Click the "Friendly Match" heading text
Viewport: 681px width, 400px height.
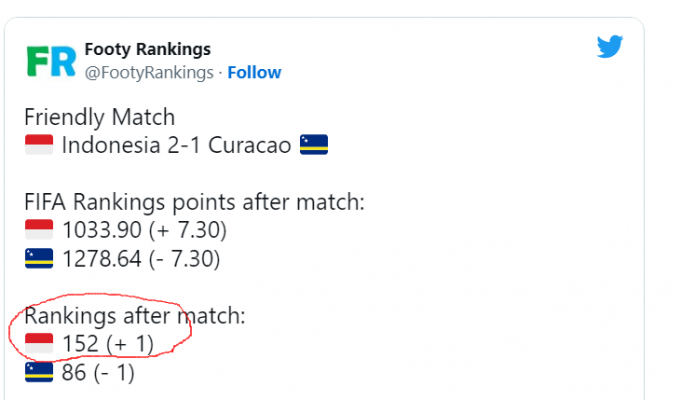click(x=99, y=117)
